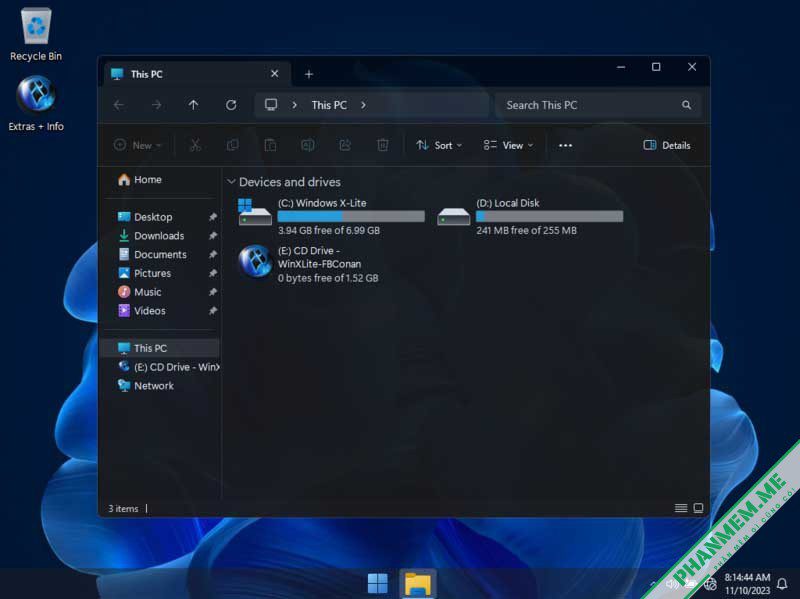Click the monitor icon in address bar
This screenshot has width=800, height=599.
tap(271, 105)
